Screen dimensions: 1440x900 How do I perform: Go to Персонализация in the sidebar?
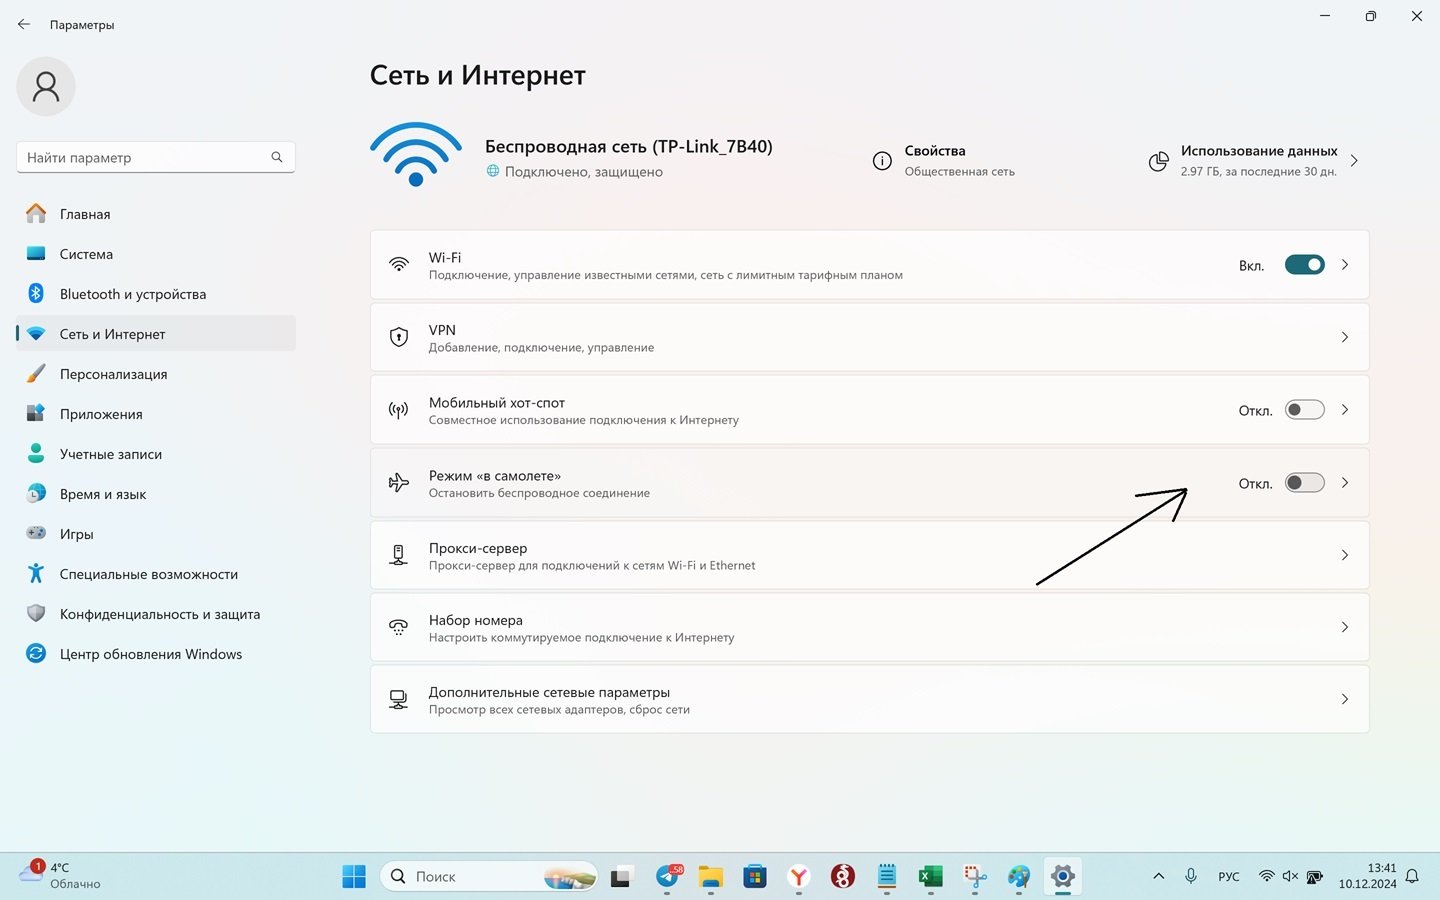[x=156, y=373]
